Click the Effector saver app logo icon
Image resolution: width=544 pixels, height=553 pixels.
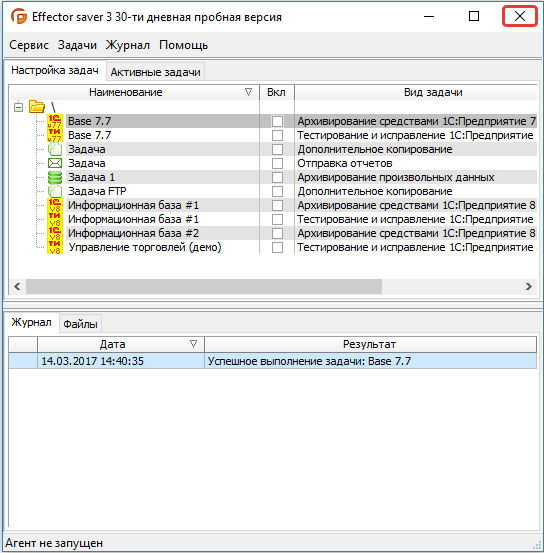(x=19, y=17)
